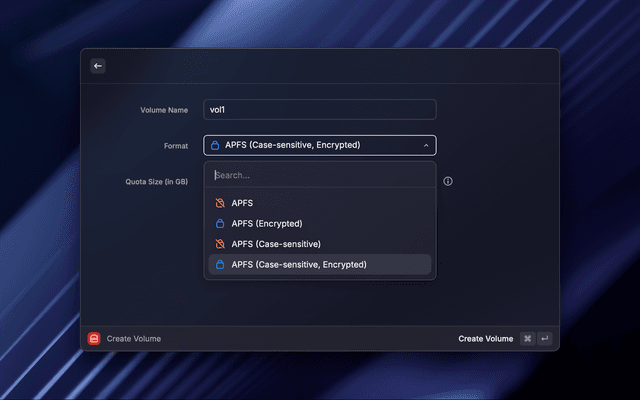Viewport: 640px width, 400px height.
Task: Click the Volume Name input containing vol1
Action: click(320, 110)
